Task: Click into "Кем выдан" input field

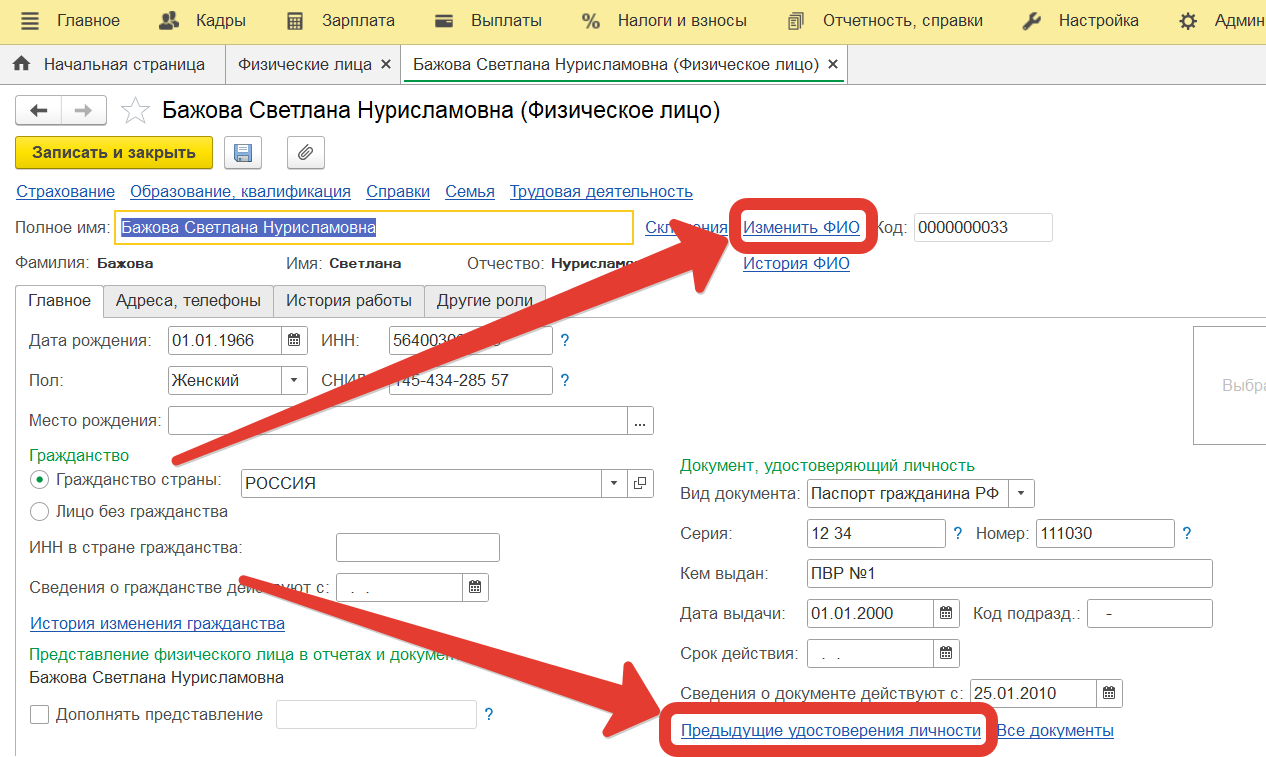Action: [1009, 573]
